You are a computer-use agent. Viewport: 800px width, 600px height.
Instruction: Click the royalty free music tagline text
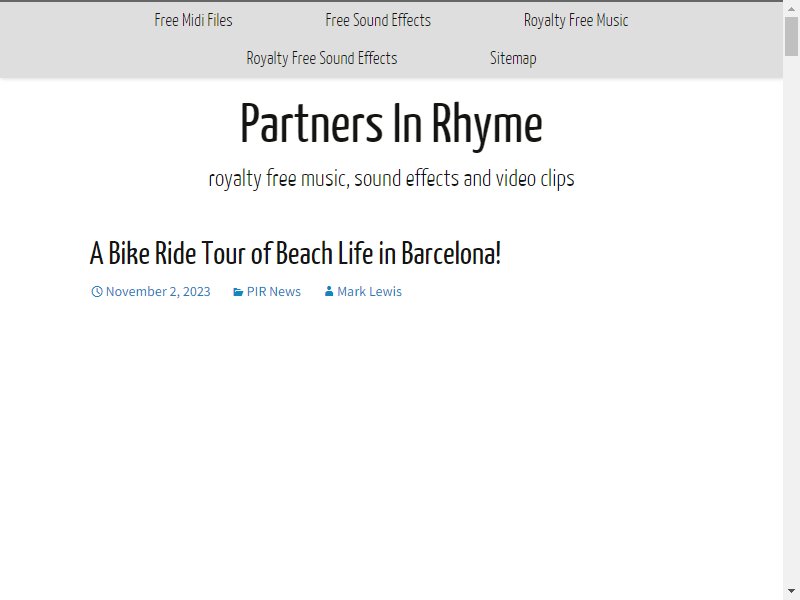391,179
